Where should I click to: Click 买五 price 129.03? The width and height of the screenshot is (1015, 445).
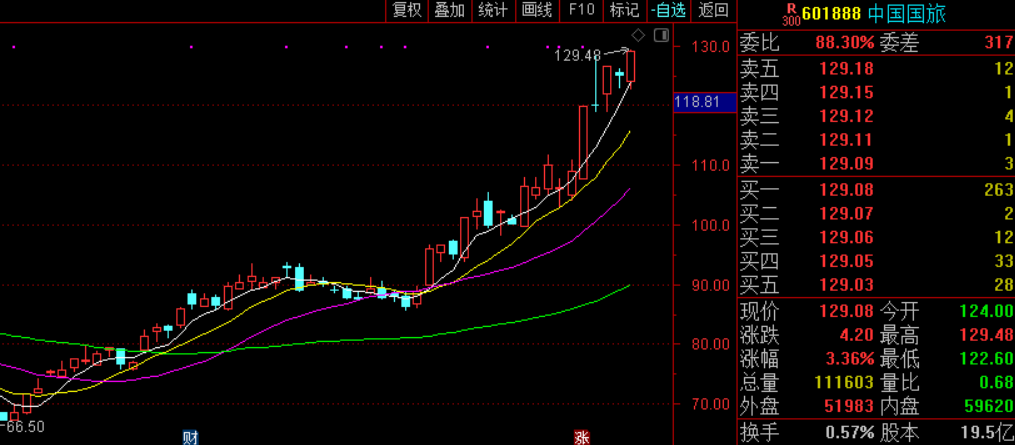846,284
